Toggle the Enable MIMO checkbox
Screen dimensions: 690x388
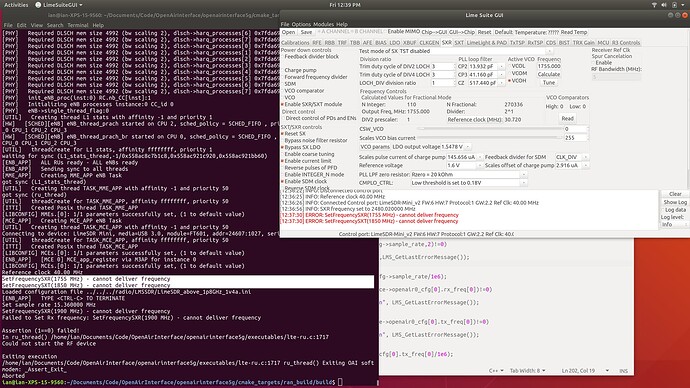pos(403,32)
